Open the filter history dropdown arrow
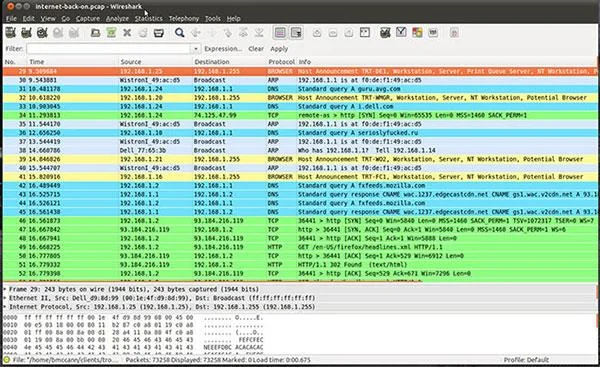 click(196, 49)
